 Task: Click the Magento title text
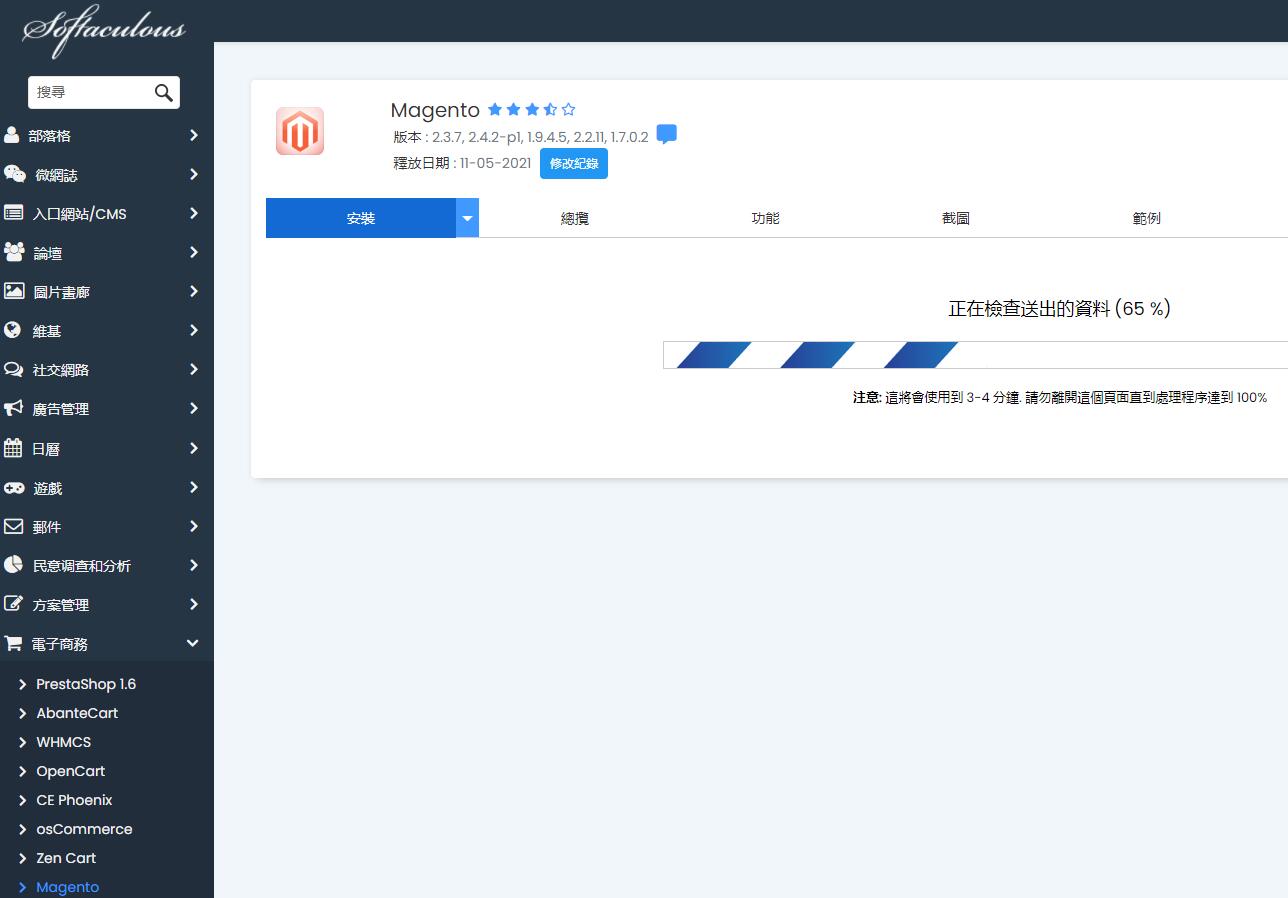435,110
